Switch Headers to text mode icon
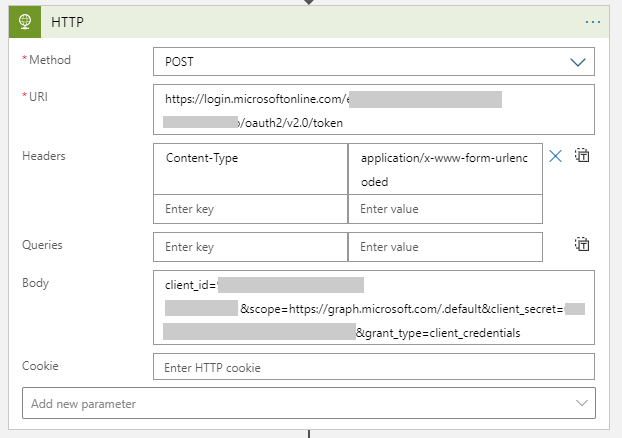Viewport: 622px width, 438px height. coord(582,156)
